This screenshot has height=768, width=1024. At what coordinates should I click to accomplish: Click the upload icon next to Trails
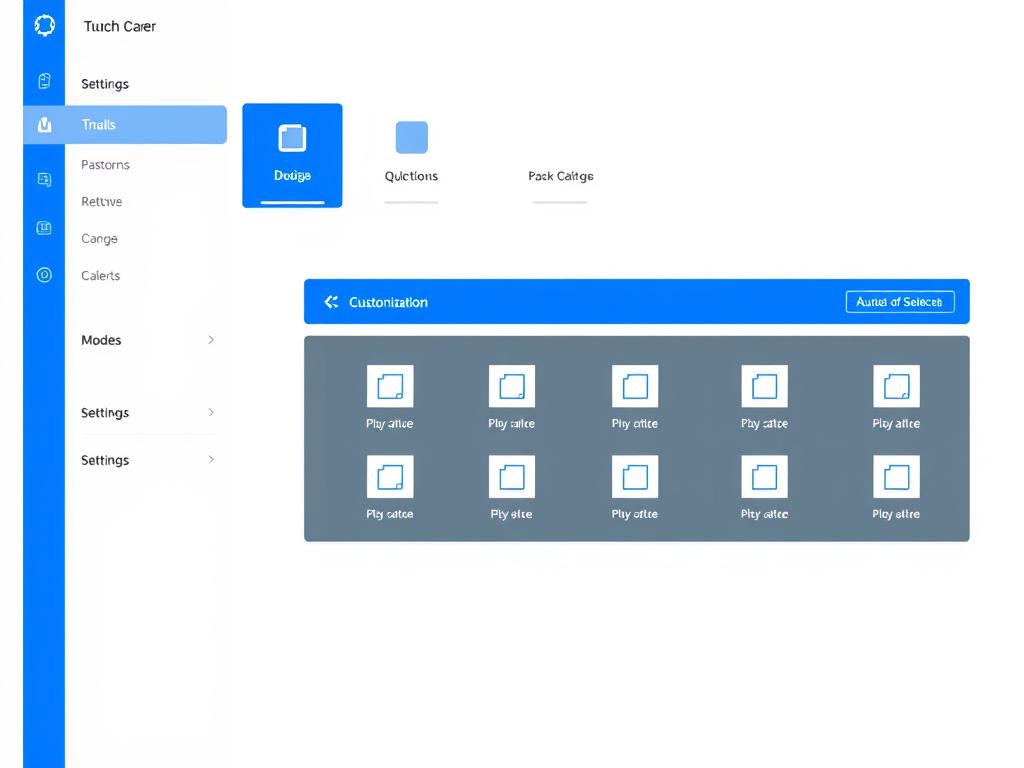tap(44, 124)
